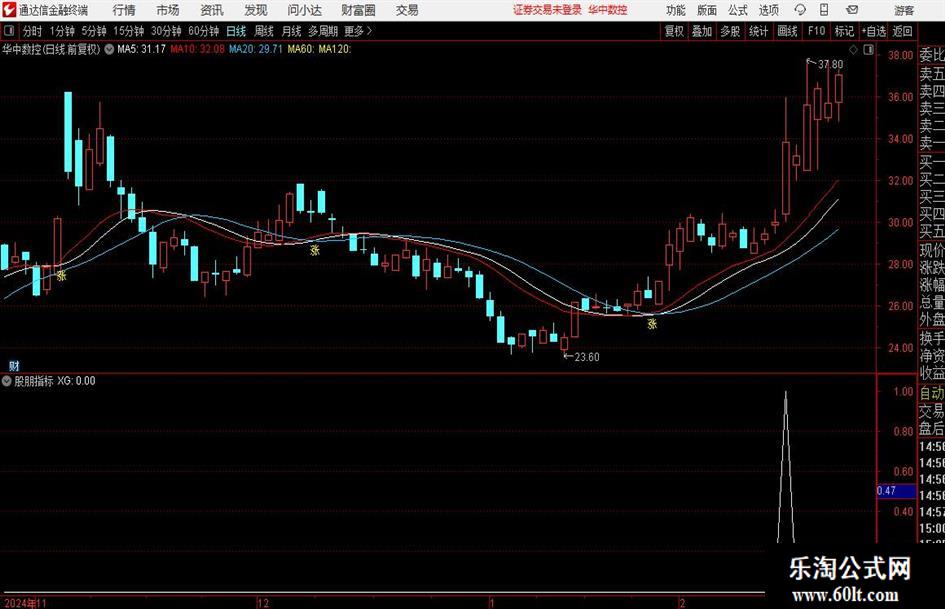
Task: Click the 华中数控 stock name in the title bar
Action: point(608,10)
